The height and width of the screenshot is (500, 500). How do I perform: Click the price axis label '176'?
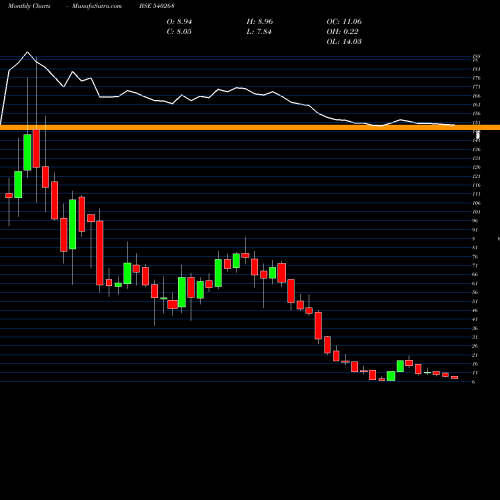tap(476, 78)
